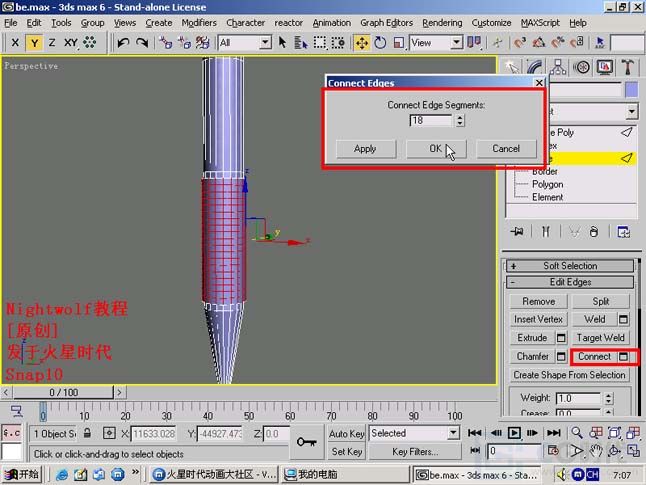Activate Select and Move tool
Viewport: 646px width, 485px height.
point(362,42)
